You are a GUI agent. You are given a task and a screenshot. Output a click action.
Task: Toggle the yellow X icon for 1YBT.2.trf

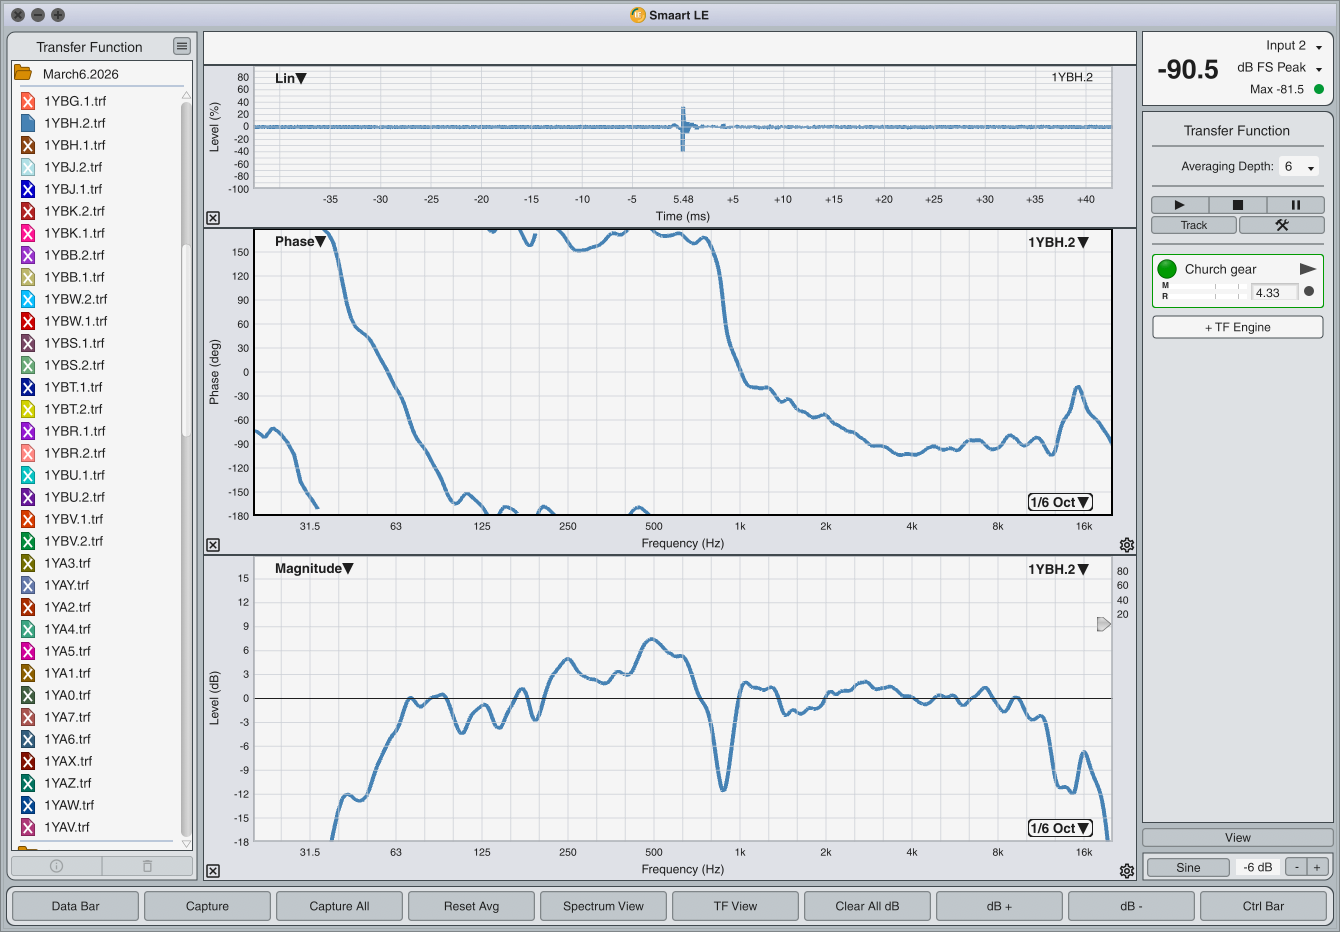point(28,409)
